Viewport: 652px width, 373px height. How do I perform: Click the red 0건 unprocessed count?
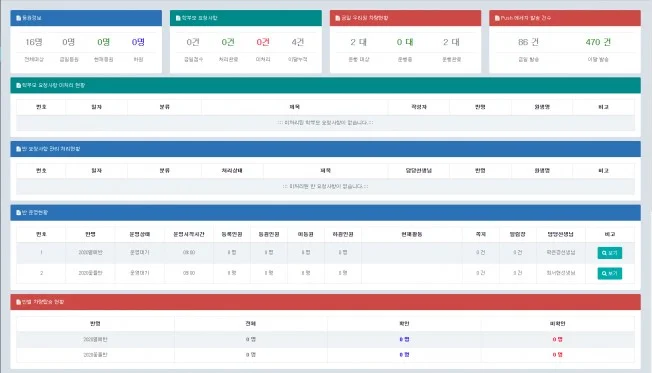pos(263,42)
